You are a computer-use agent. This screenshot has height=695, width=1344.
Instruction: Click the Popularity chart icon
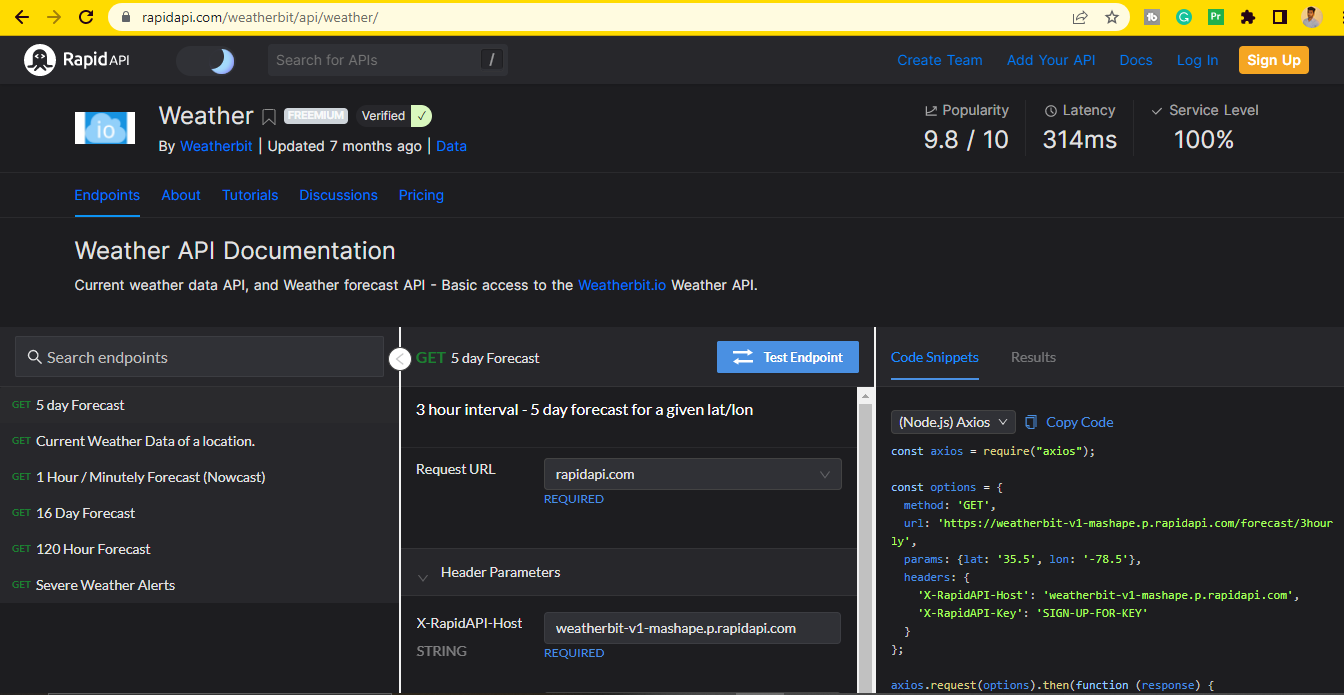click(x=931, y=111)
